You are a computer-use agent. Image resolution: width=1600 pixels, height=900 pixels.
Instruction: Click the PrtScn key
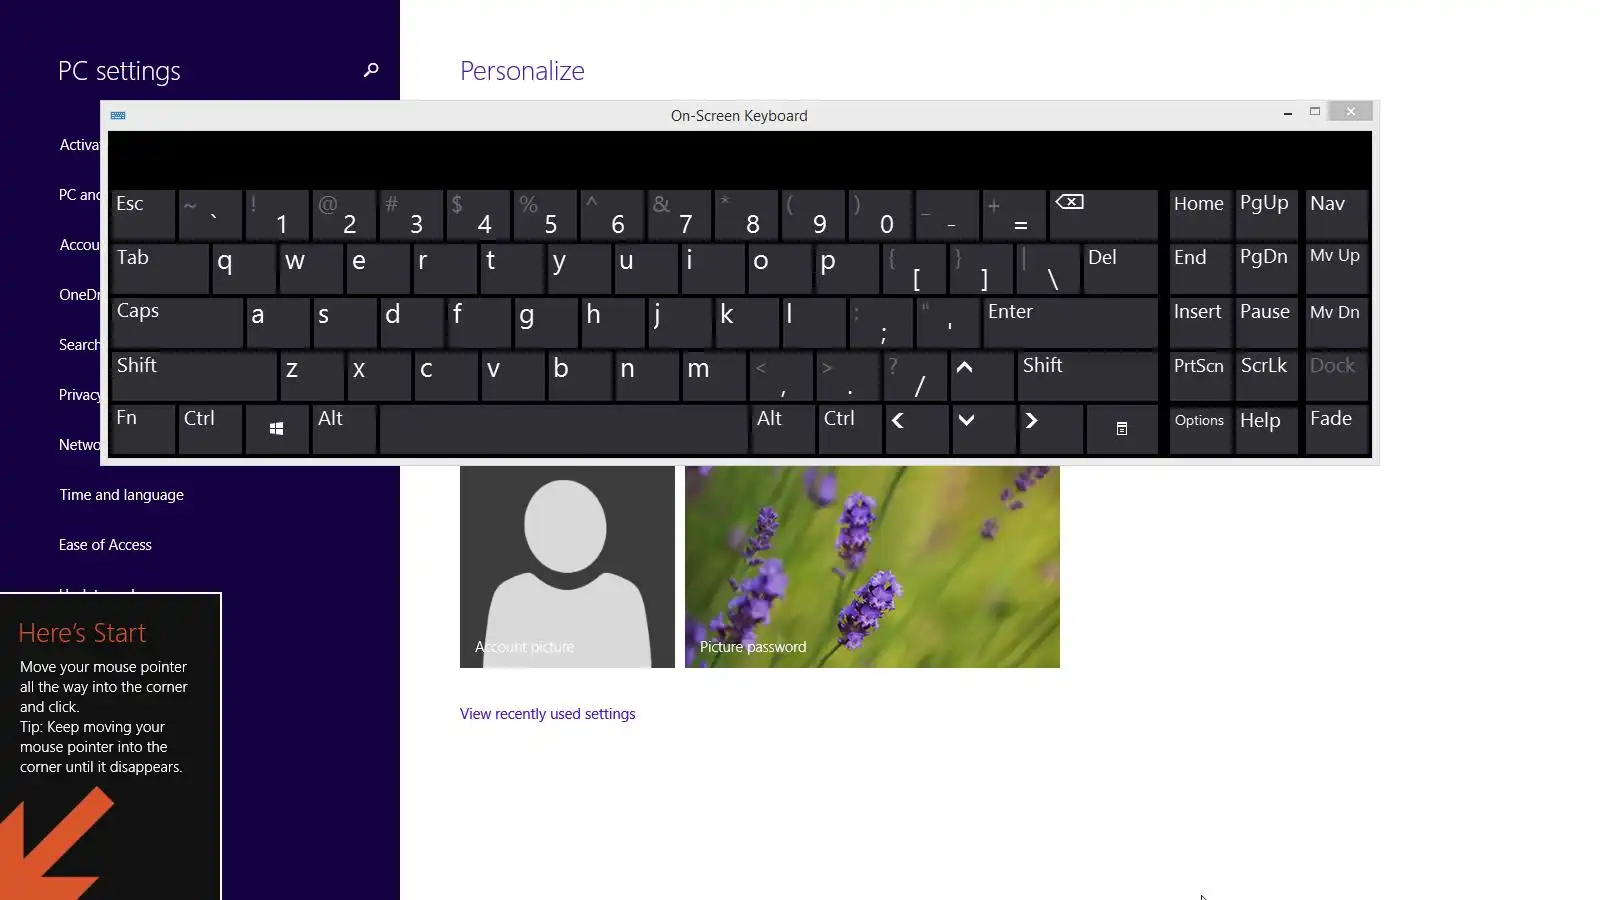coord(1200,376)
